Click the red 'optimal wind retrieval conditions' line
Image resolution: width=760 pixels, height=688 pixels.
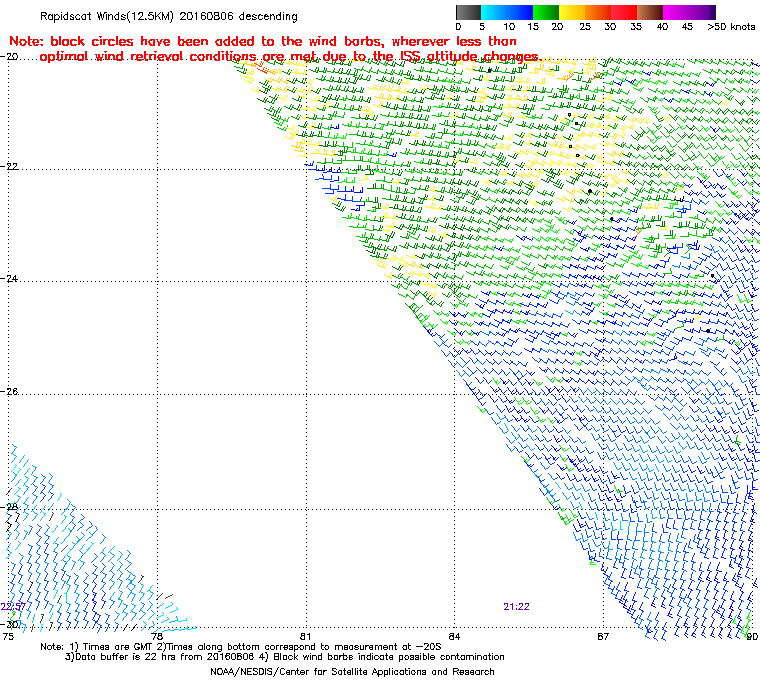[289, 57]
